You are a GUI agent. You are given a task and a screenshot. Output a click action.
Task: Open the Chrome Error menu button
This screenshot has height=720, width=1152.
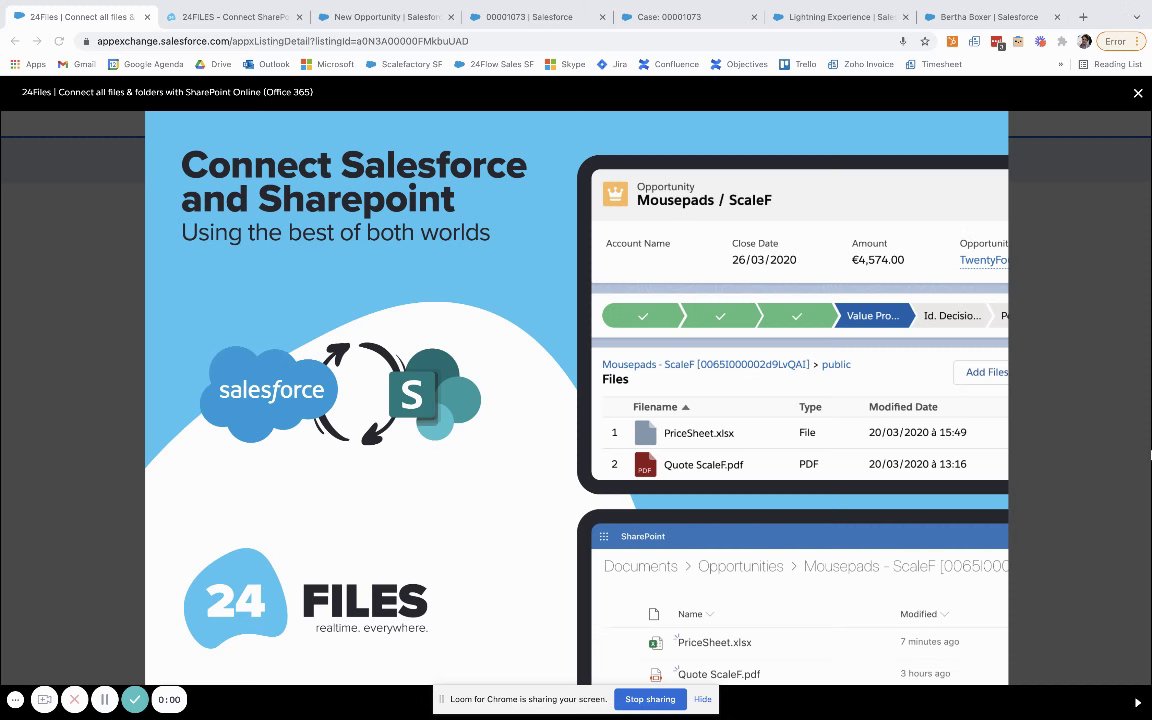(x=1121, y=41)
